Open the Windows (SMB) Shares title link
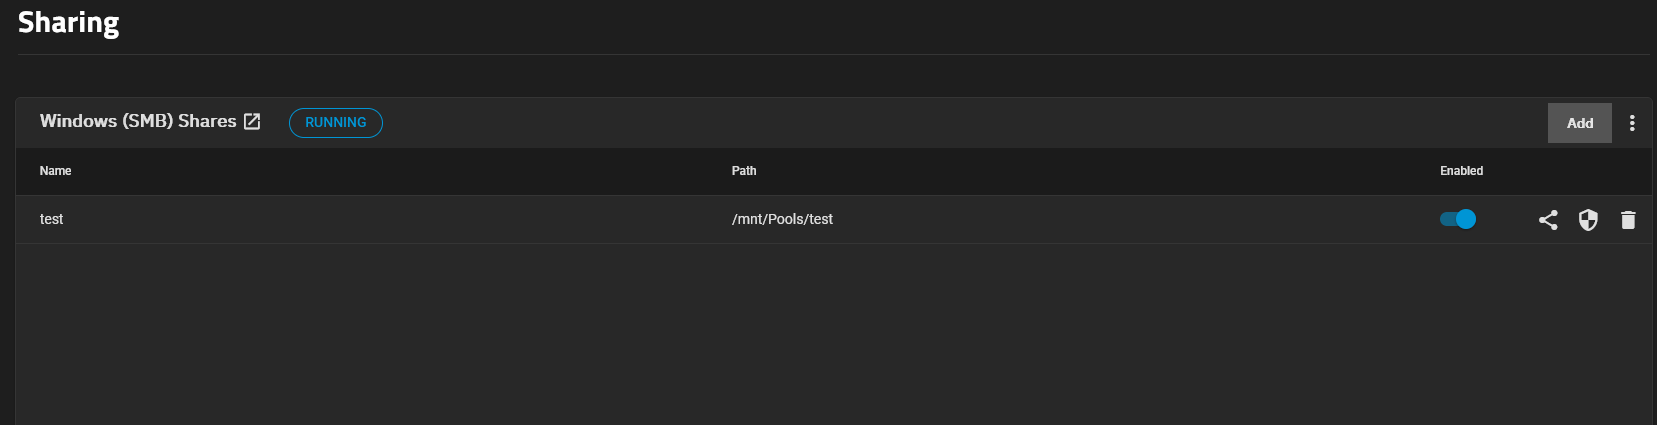1657x425 pixels. tap(138, 121)
